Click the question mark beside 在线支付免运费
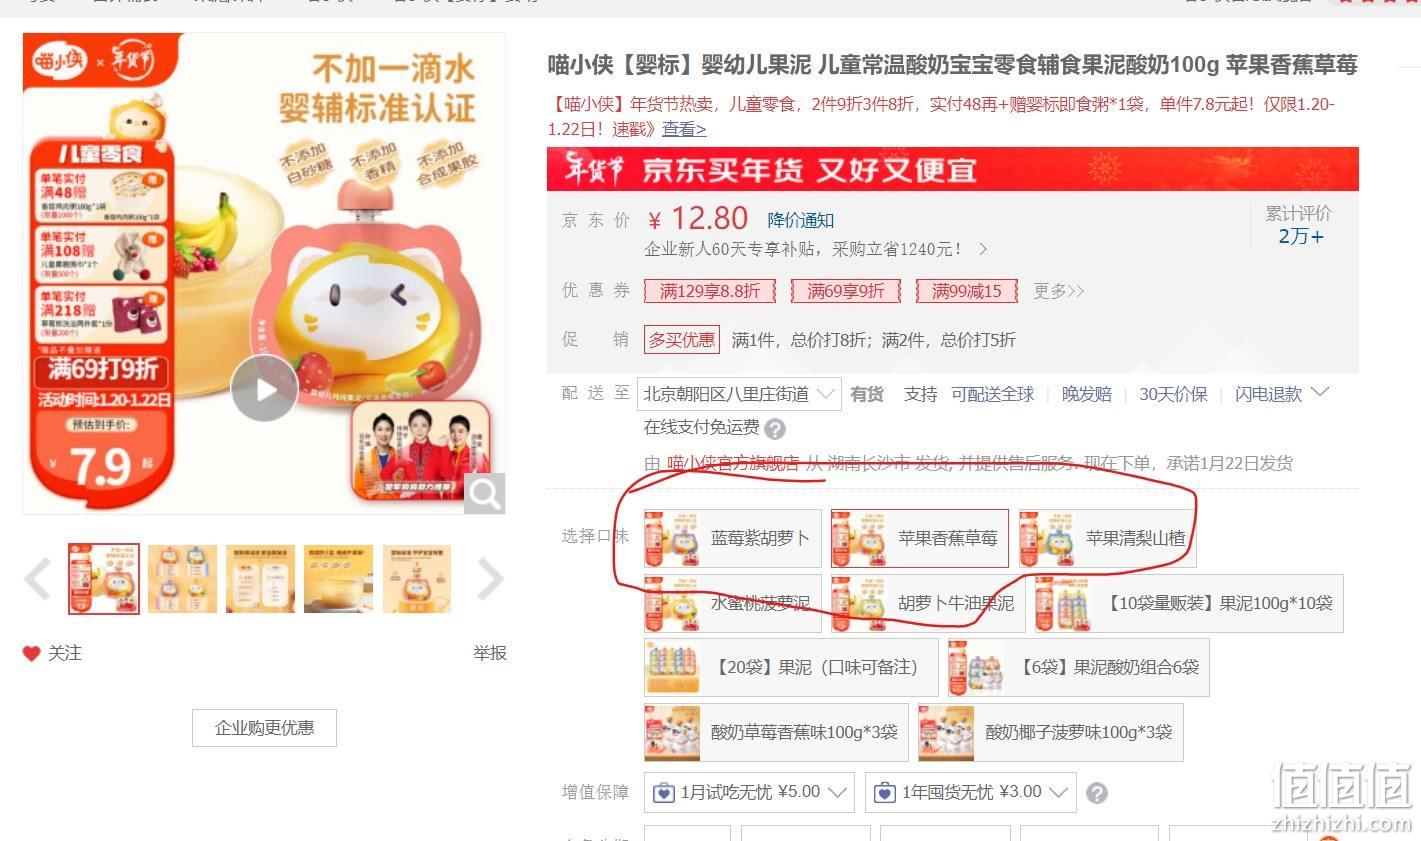The width and height of the screenshot is (1421, 841). [775, 429]
